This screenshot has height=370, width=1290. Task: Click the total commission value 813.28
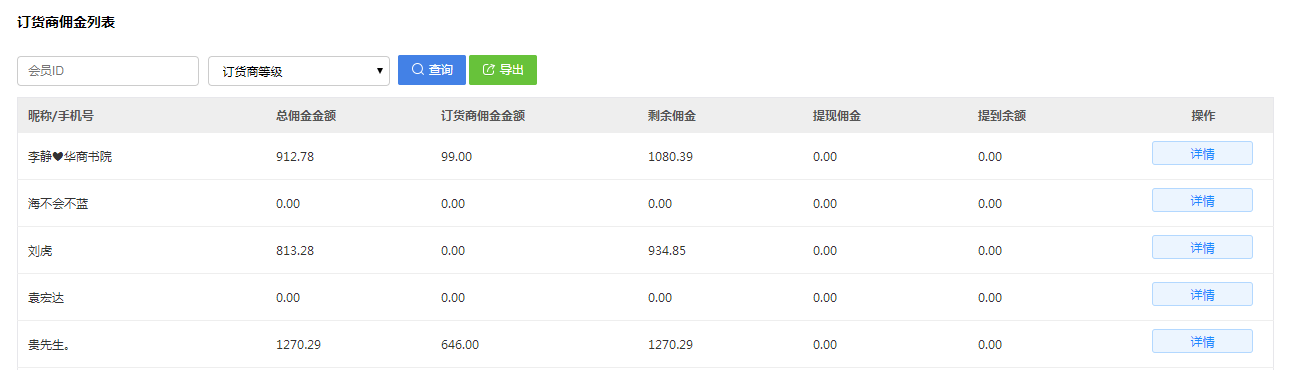pyautogui.click(x=295, y=251)
